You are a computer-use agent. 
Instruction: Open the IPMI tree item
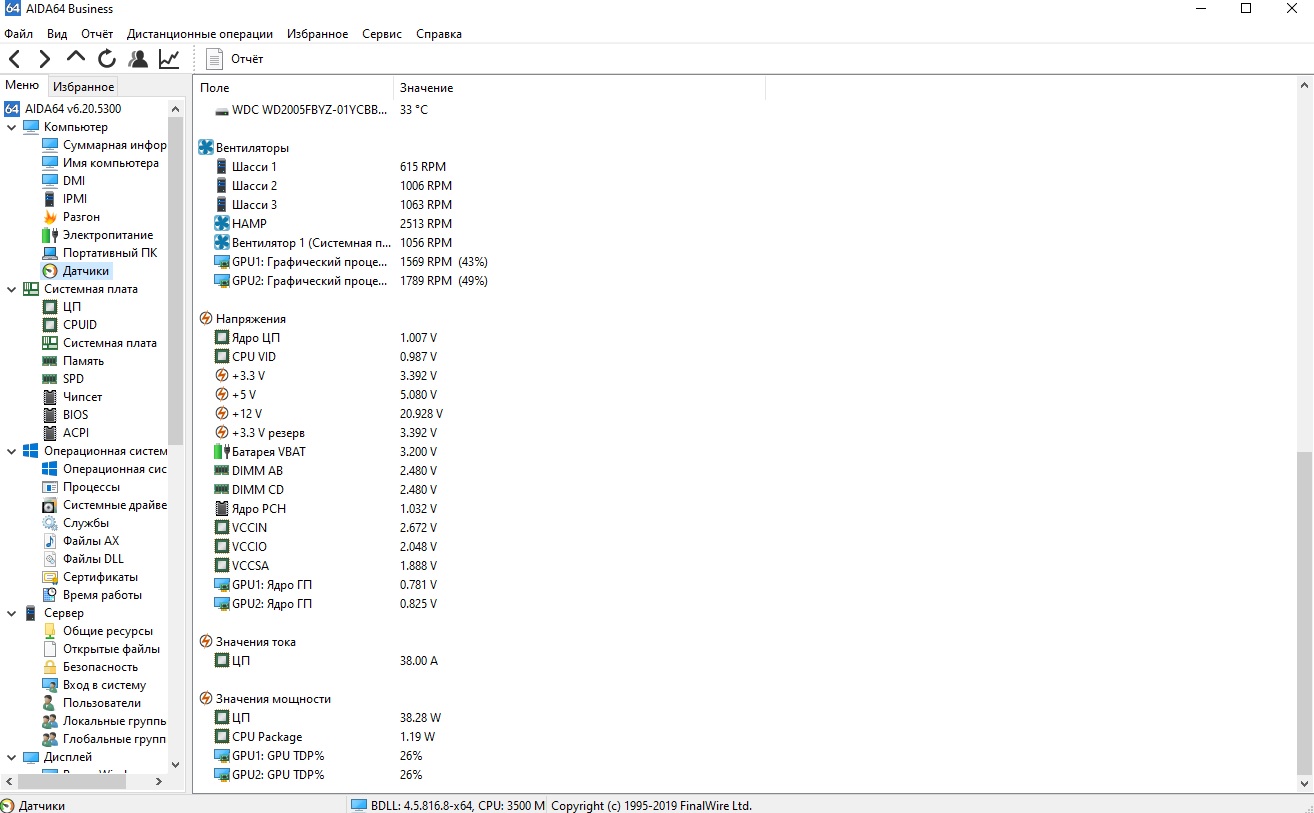tap(75, 199)
